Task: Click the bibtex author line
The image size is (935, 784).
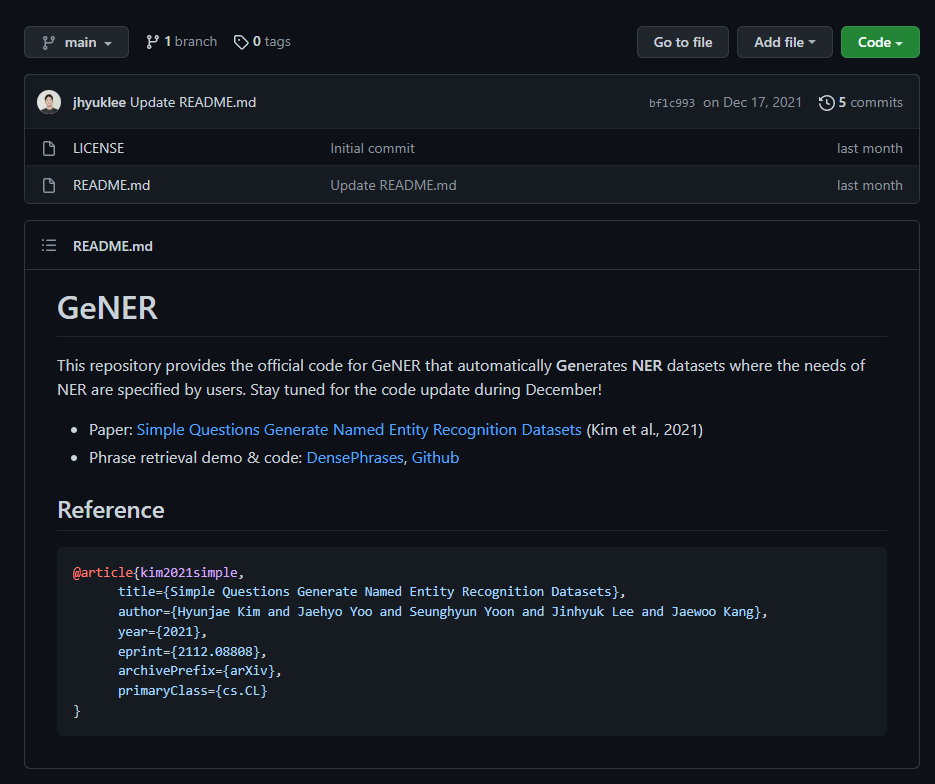Action: 442,612
